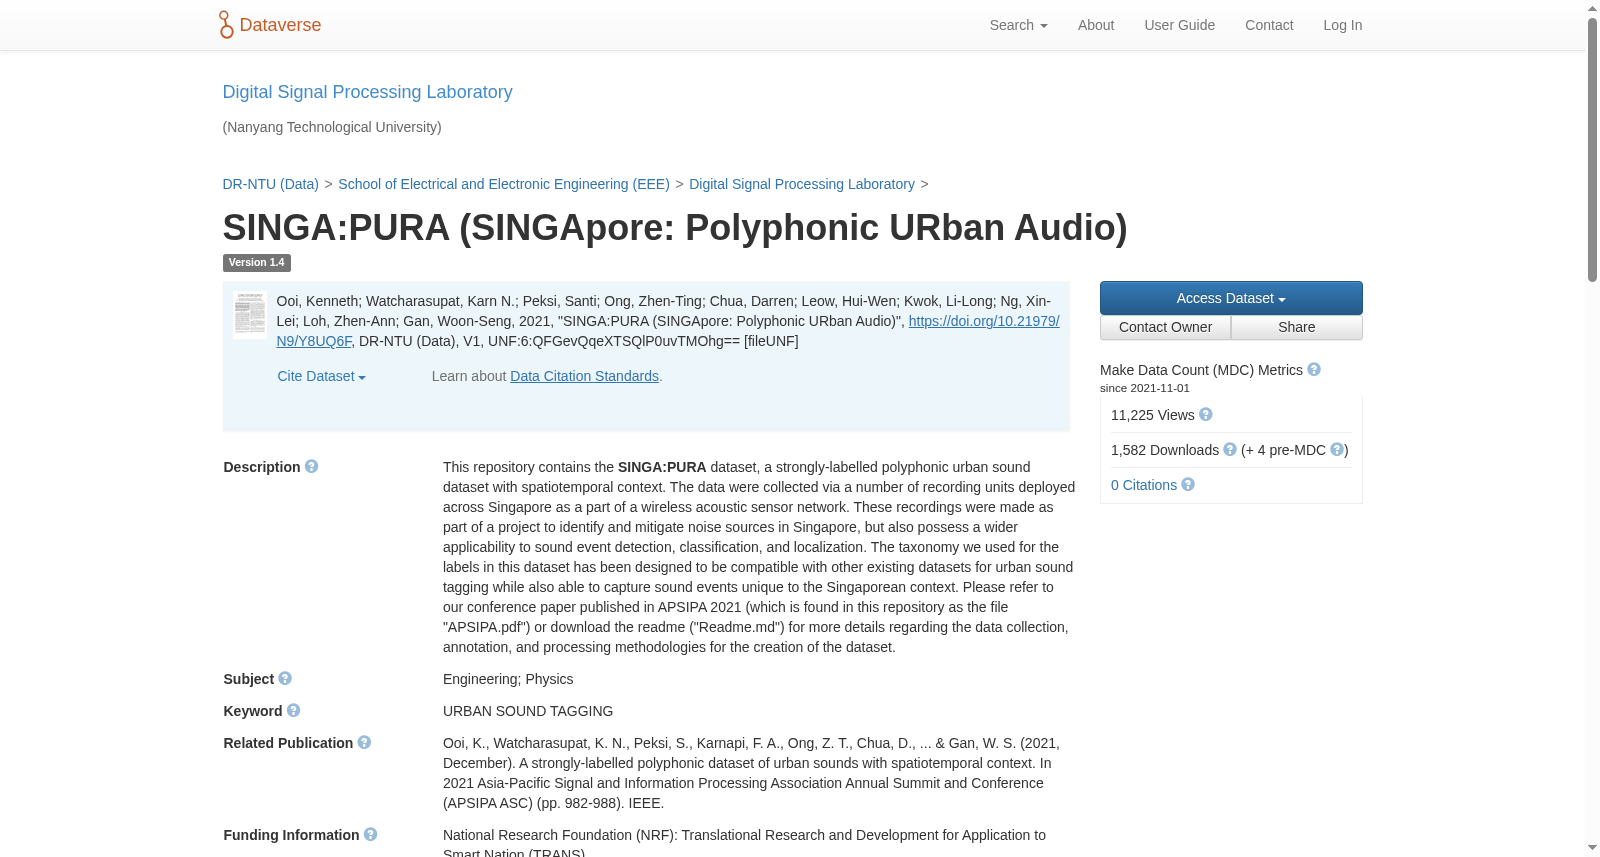The image size is (1600, 857).
Task: Show help tooltip for Keyword field
Action: [294, 711]
